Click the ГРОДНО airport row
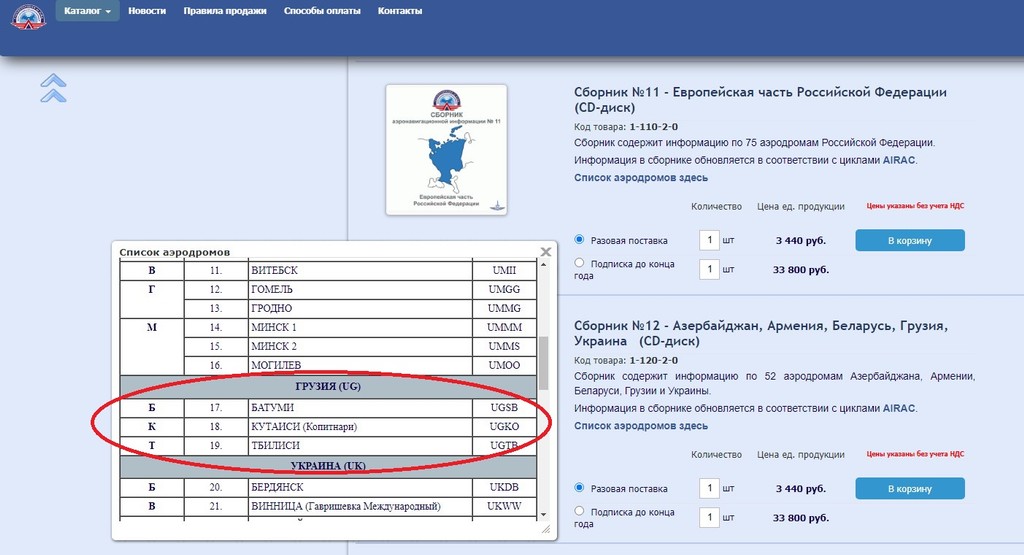The height and width of the screenshot is (555, 1024). pyautogui.click(x=328, y=308)
